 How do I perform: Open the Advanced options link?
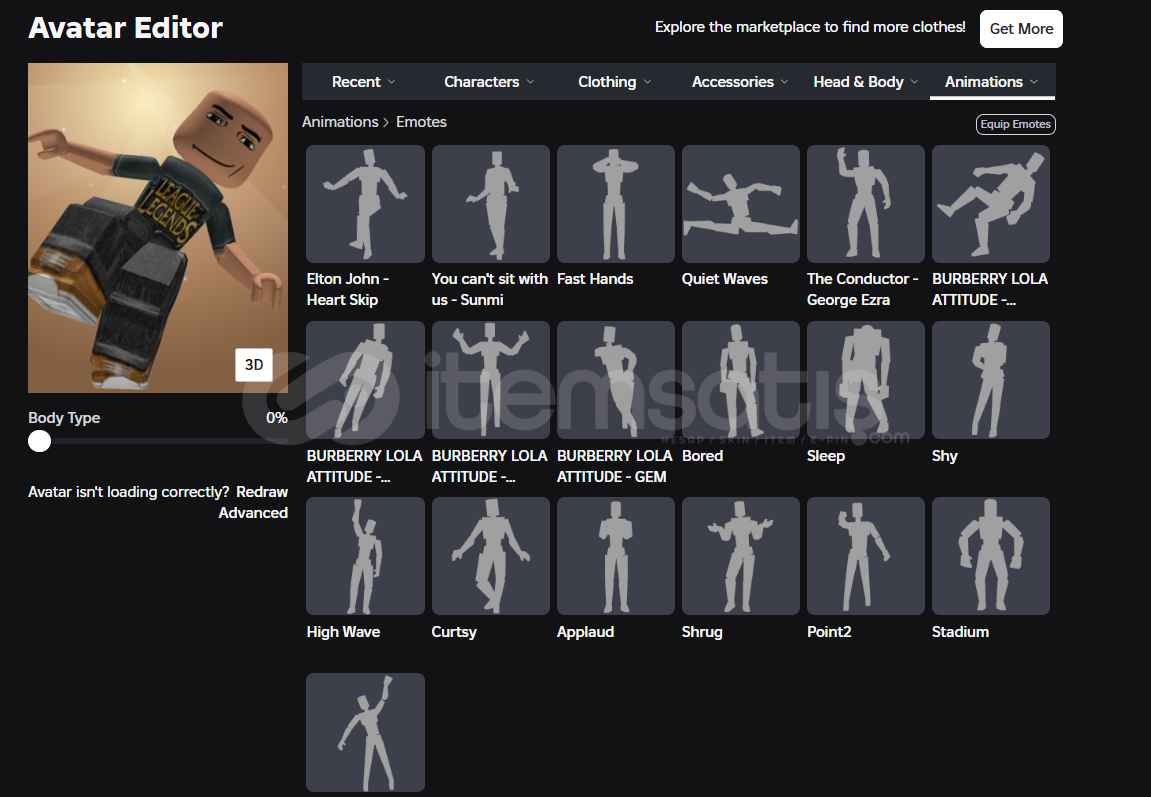[x=253, y=512]
